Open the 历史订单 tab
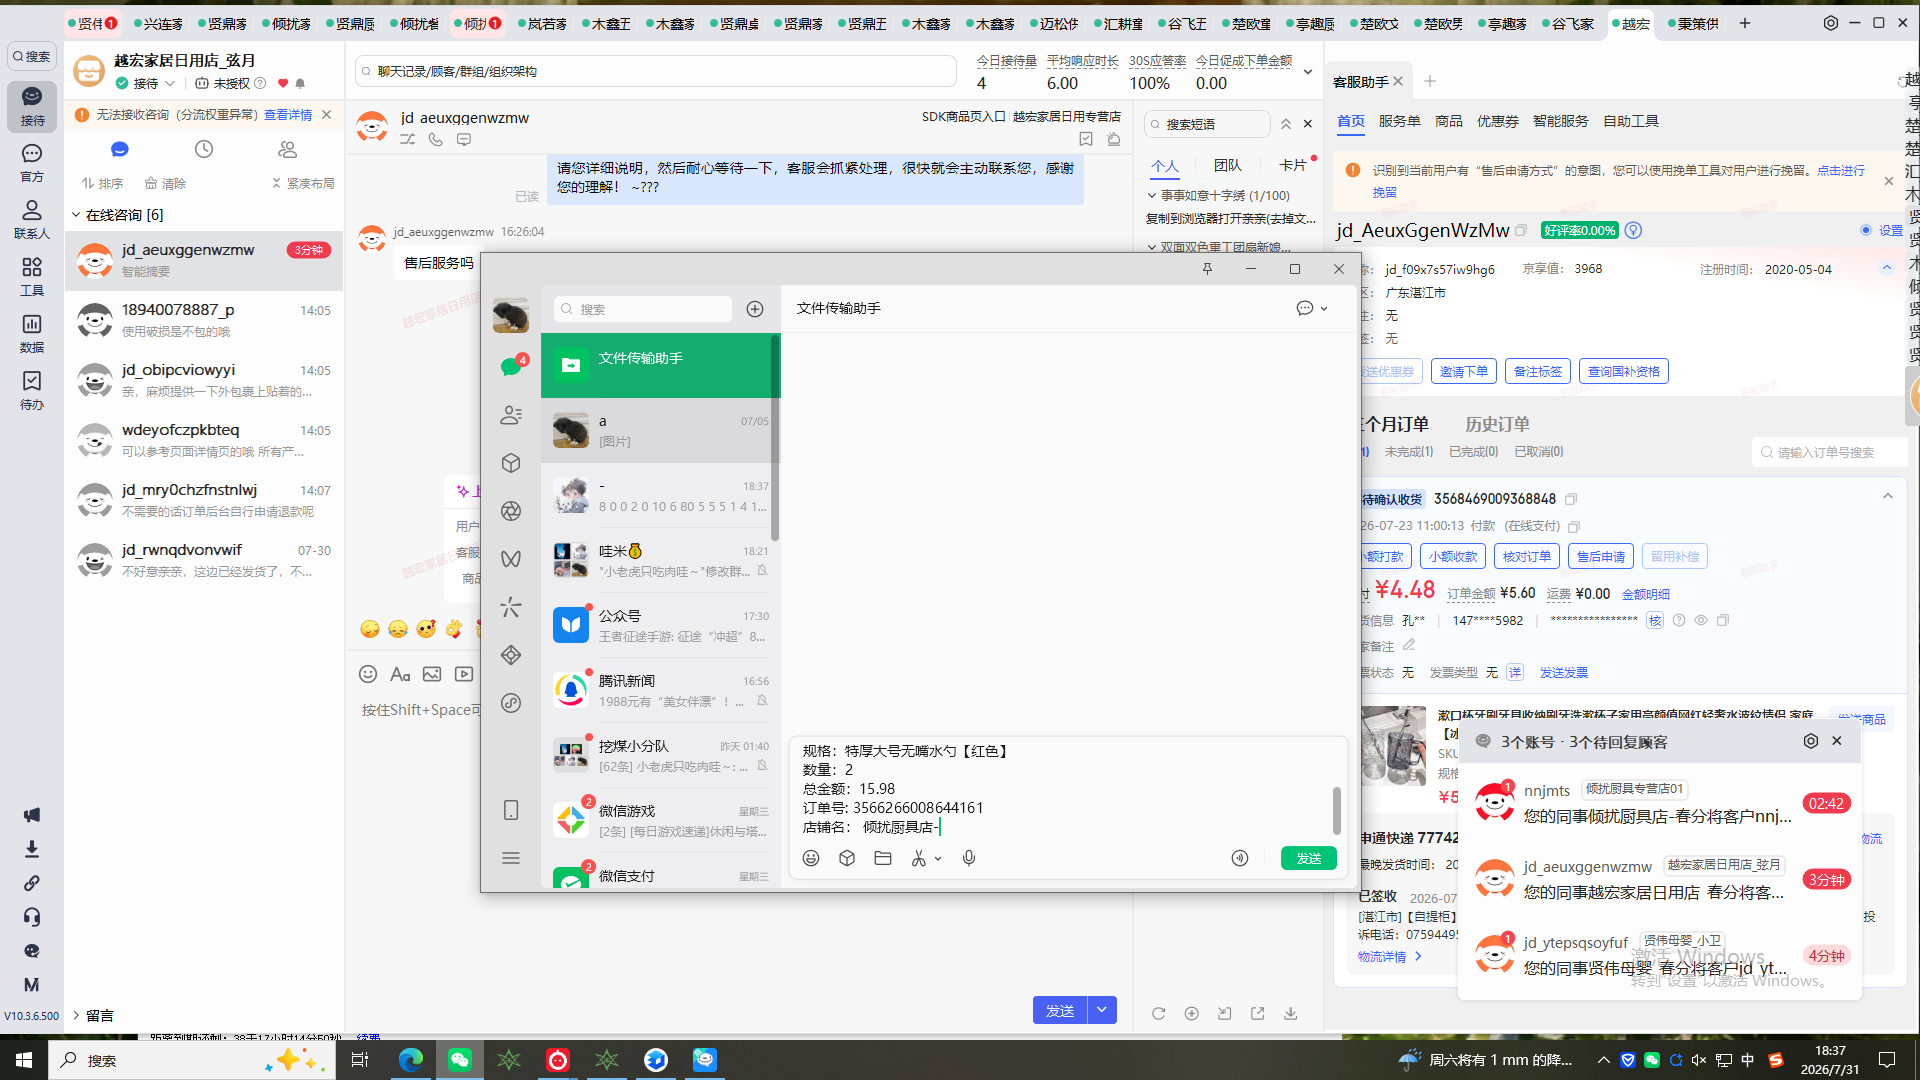 pyautogui.click(x=1497, y=424)
